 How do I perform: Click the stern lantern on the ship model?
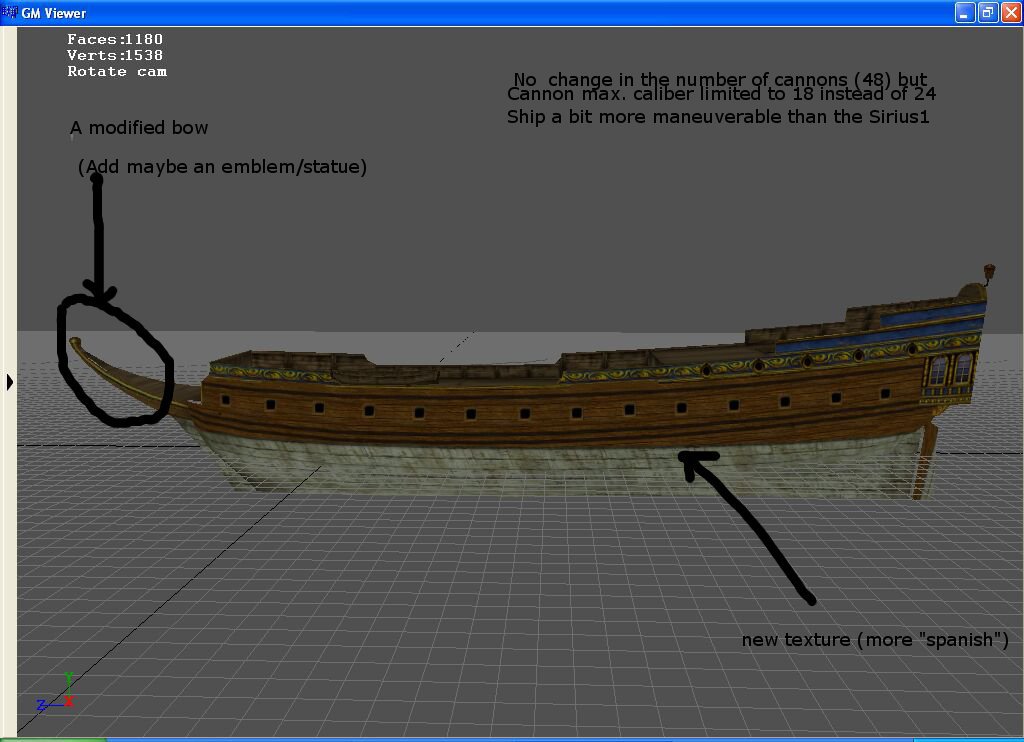(989, 272)
